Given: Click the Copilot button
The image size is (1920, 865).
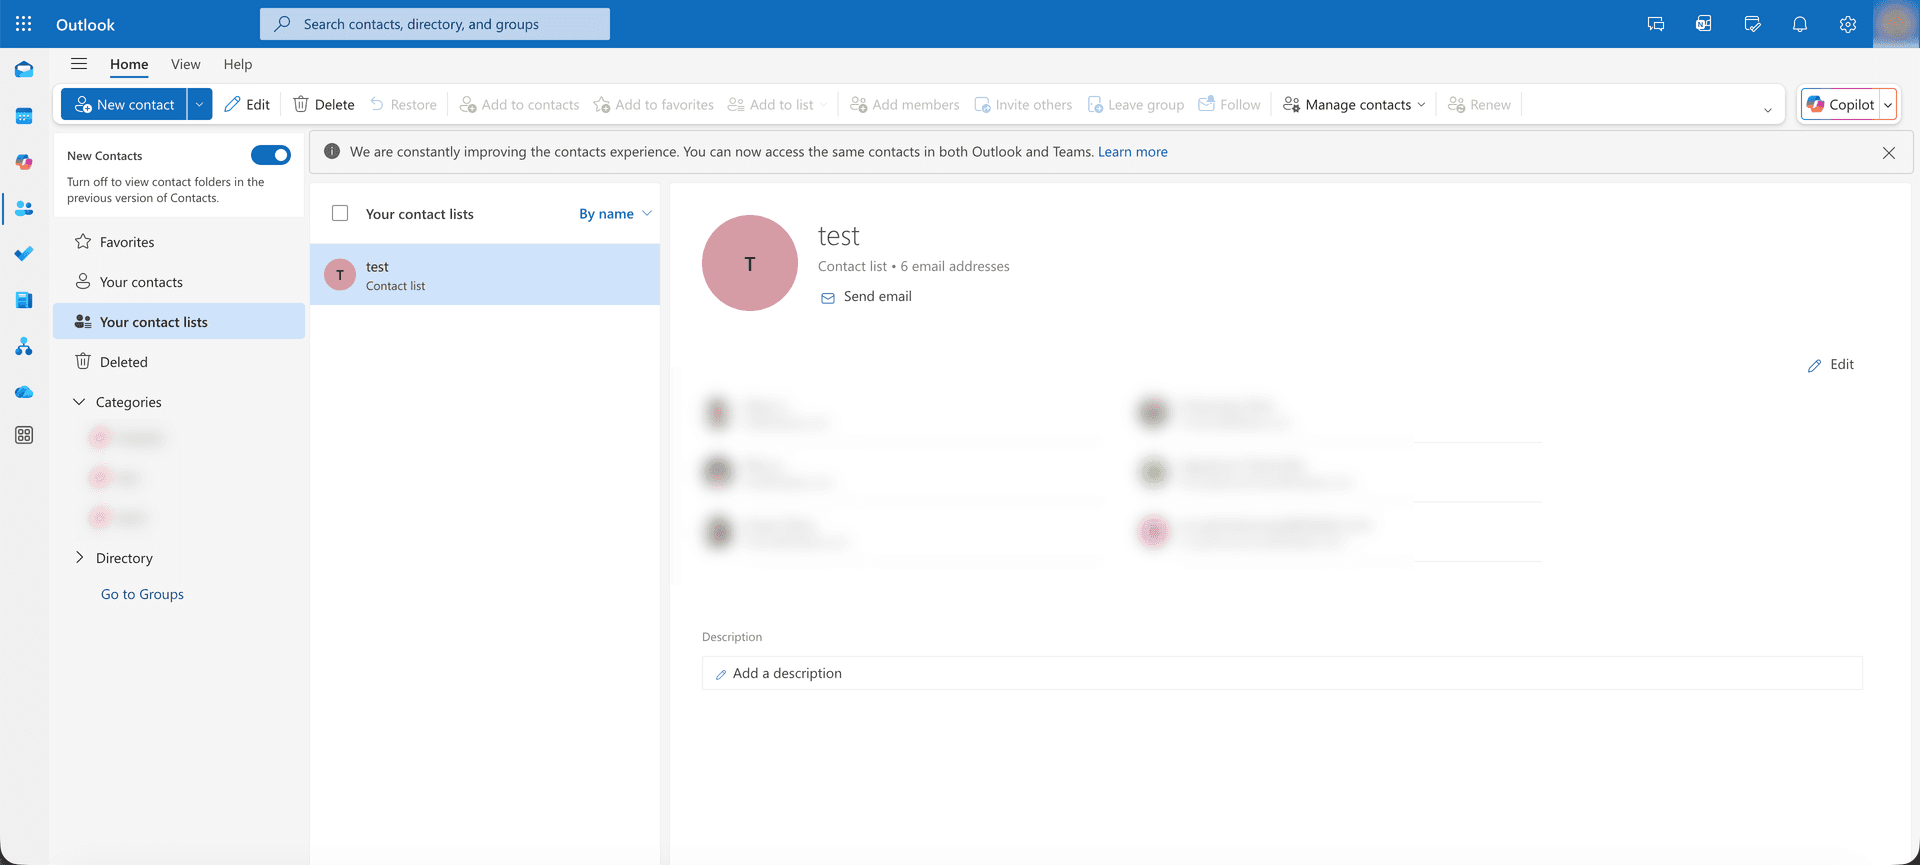Looking at the screenshot, I should pos(1841,104).
